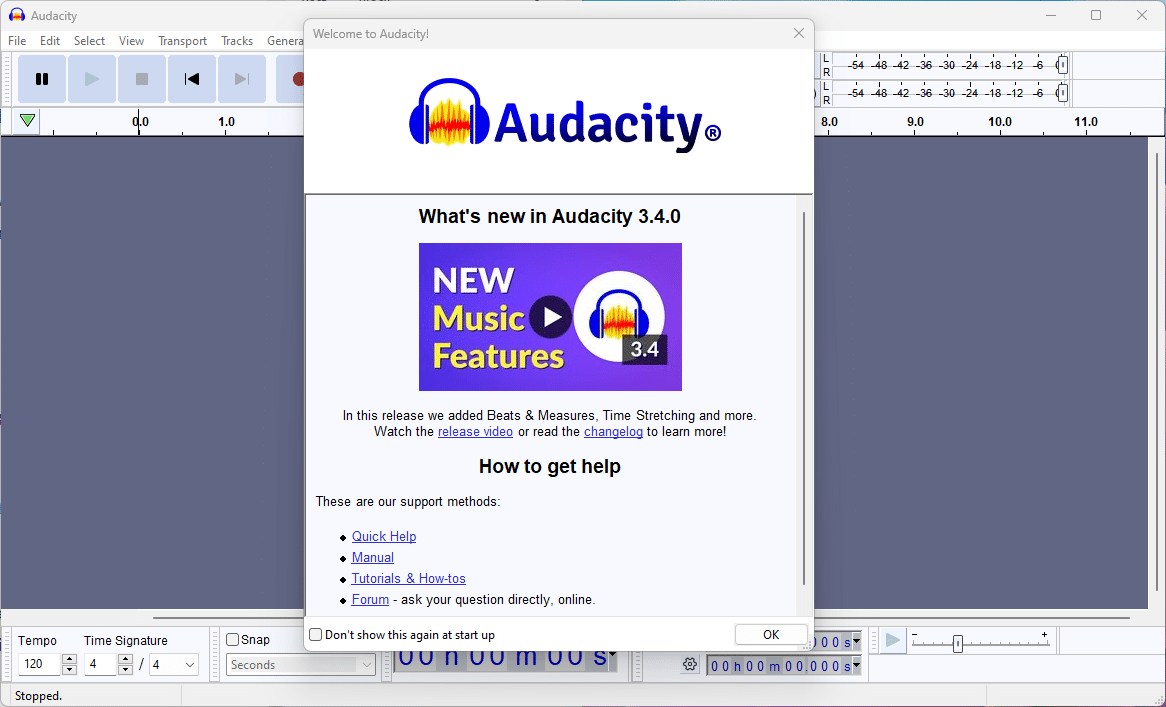The image size is (1166, 707).
Task: Open the time signature denominator dropdown
Action: (189, 665)
